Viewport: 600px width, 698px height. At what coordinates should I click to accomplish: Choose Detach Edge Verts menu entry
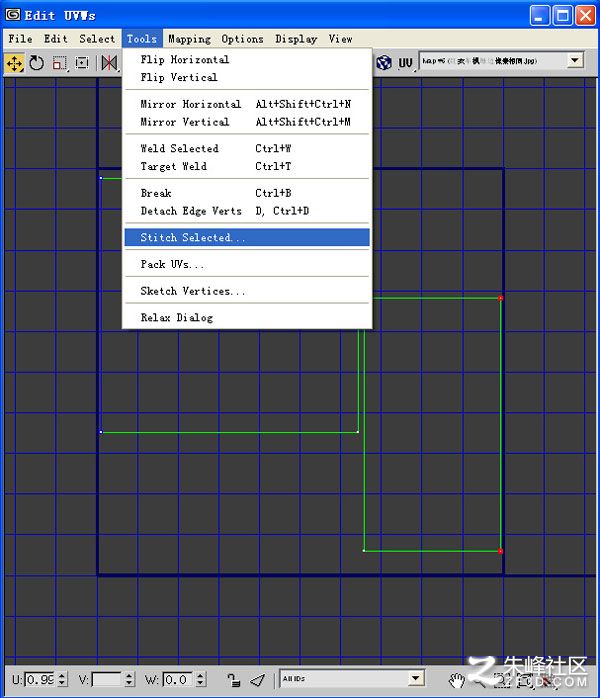pos(247,211)
